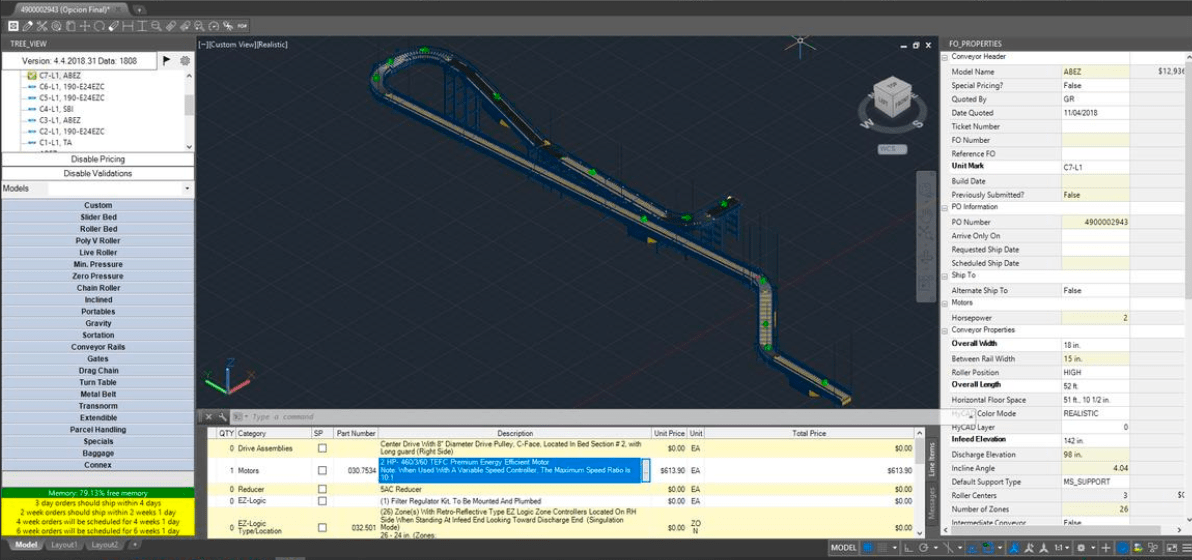Click the PDF export toolbar icon
This screenshot has height=560, width=1192.
242,25
